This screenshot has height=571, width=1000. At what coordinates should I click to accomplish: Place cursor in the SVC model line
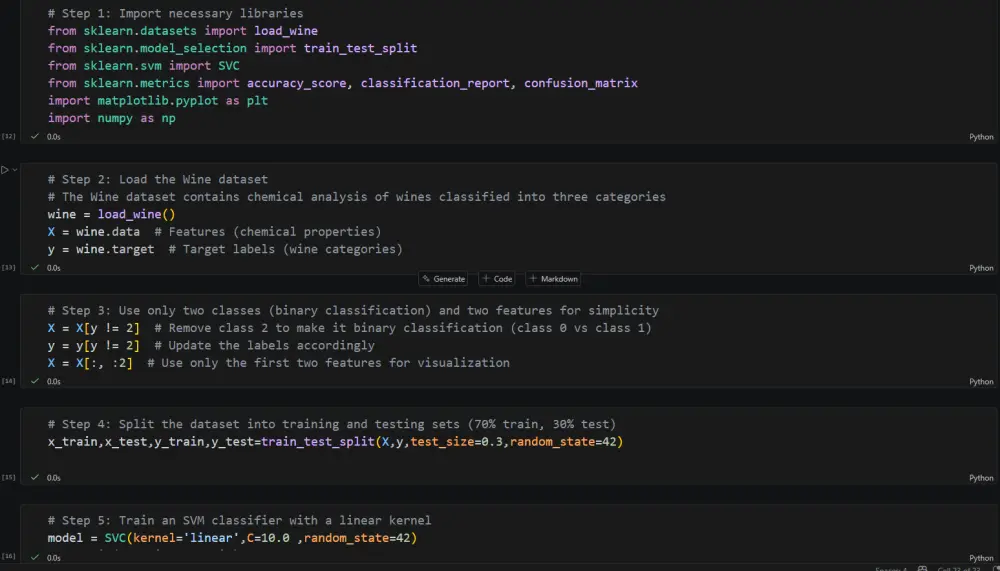tap(232, 538)
